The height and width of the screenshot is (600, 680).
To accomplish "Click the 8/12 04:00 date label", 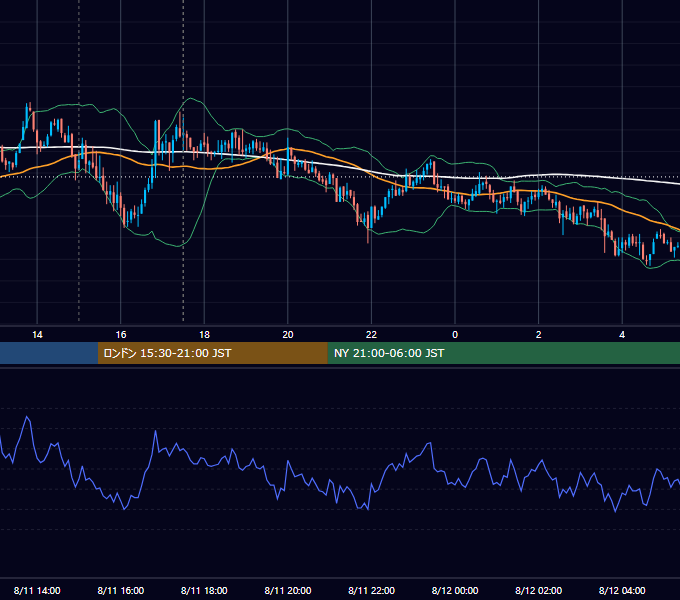I will click(x=622, y=590).
